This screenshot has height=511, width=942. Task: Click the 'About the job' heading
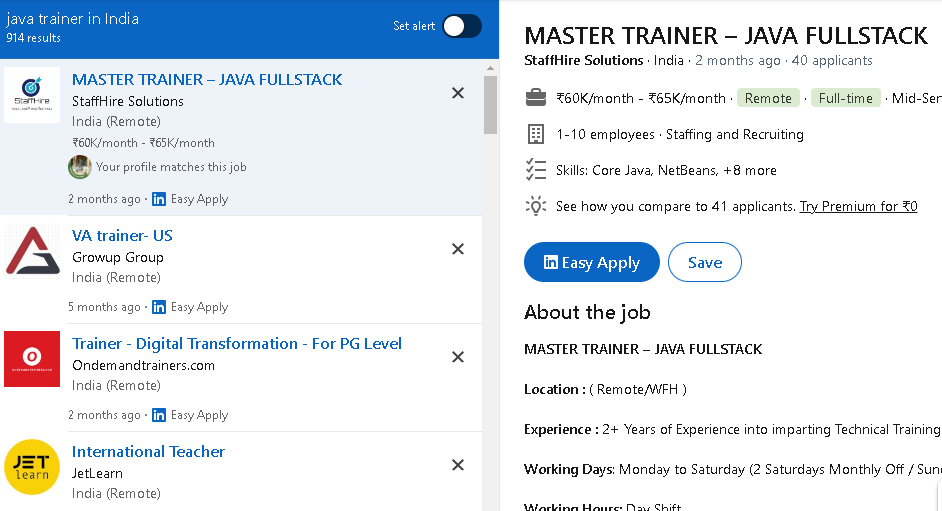pyautogui.click(x=587, y=312)
